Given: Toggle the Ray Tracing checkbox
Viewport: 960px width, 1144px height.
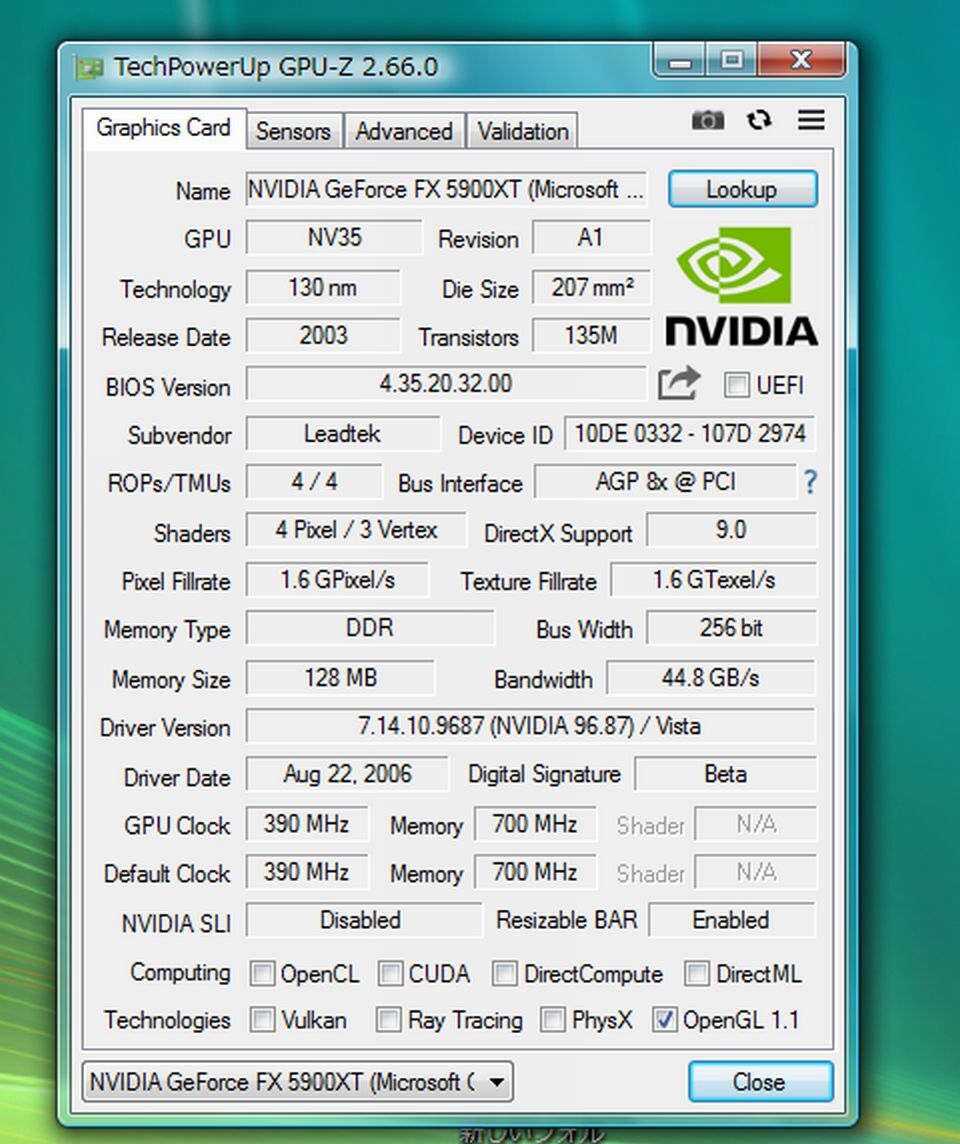Looking at the screenshot, I should click(x=389, y=1019).
